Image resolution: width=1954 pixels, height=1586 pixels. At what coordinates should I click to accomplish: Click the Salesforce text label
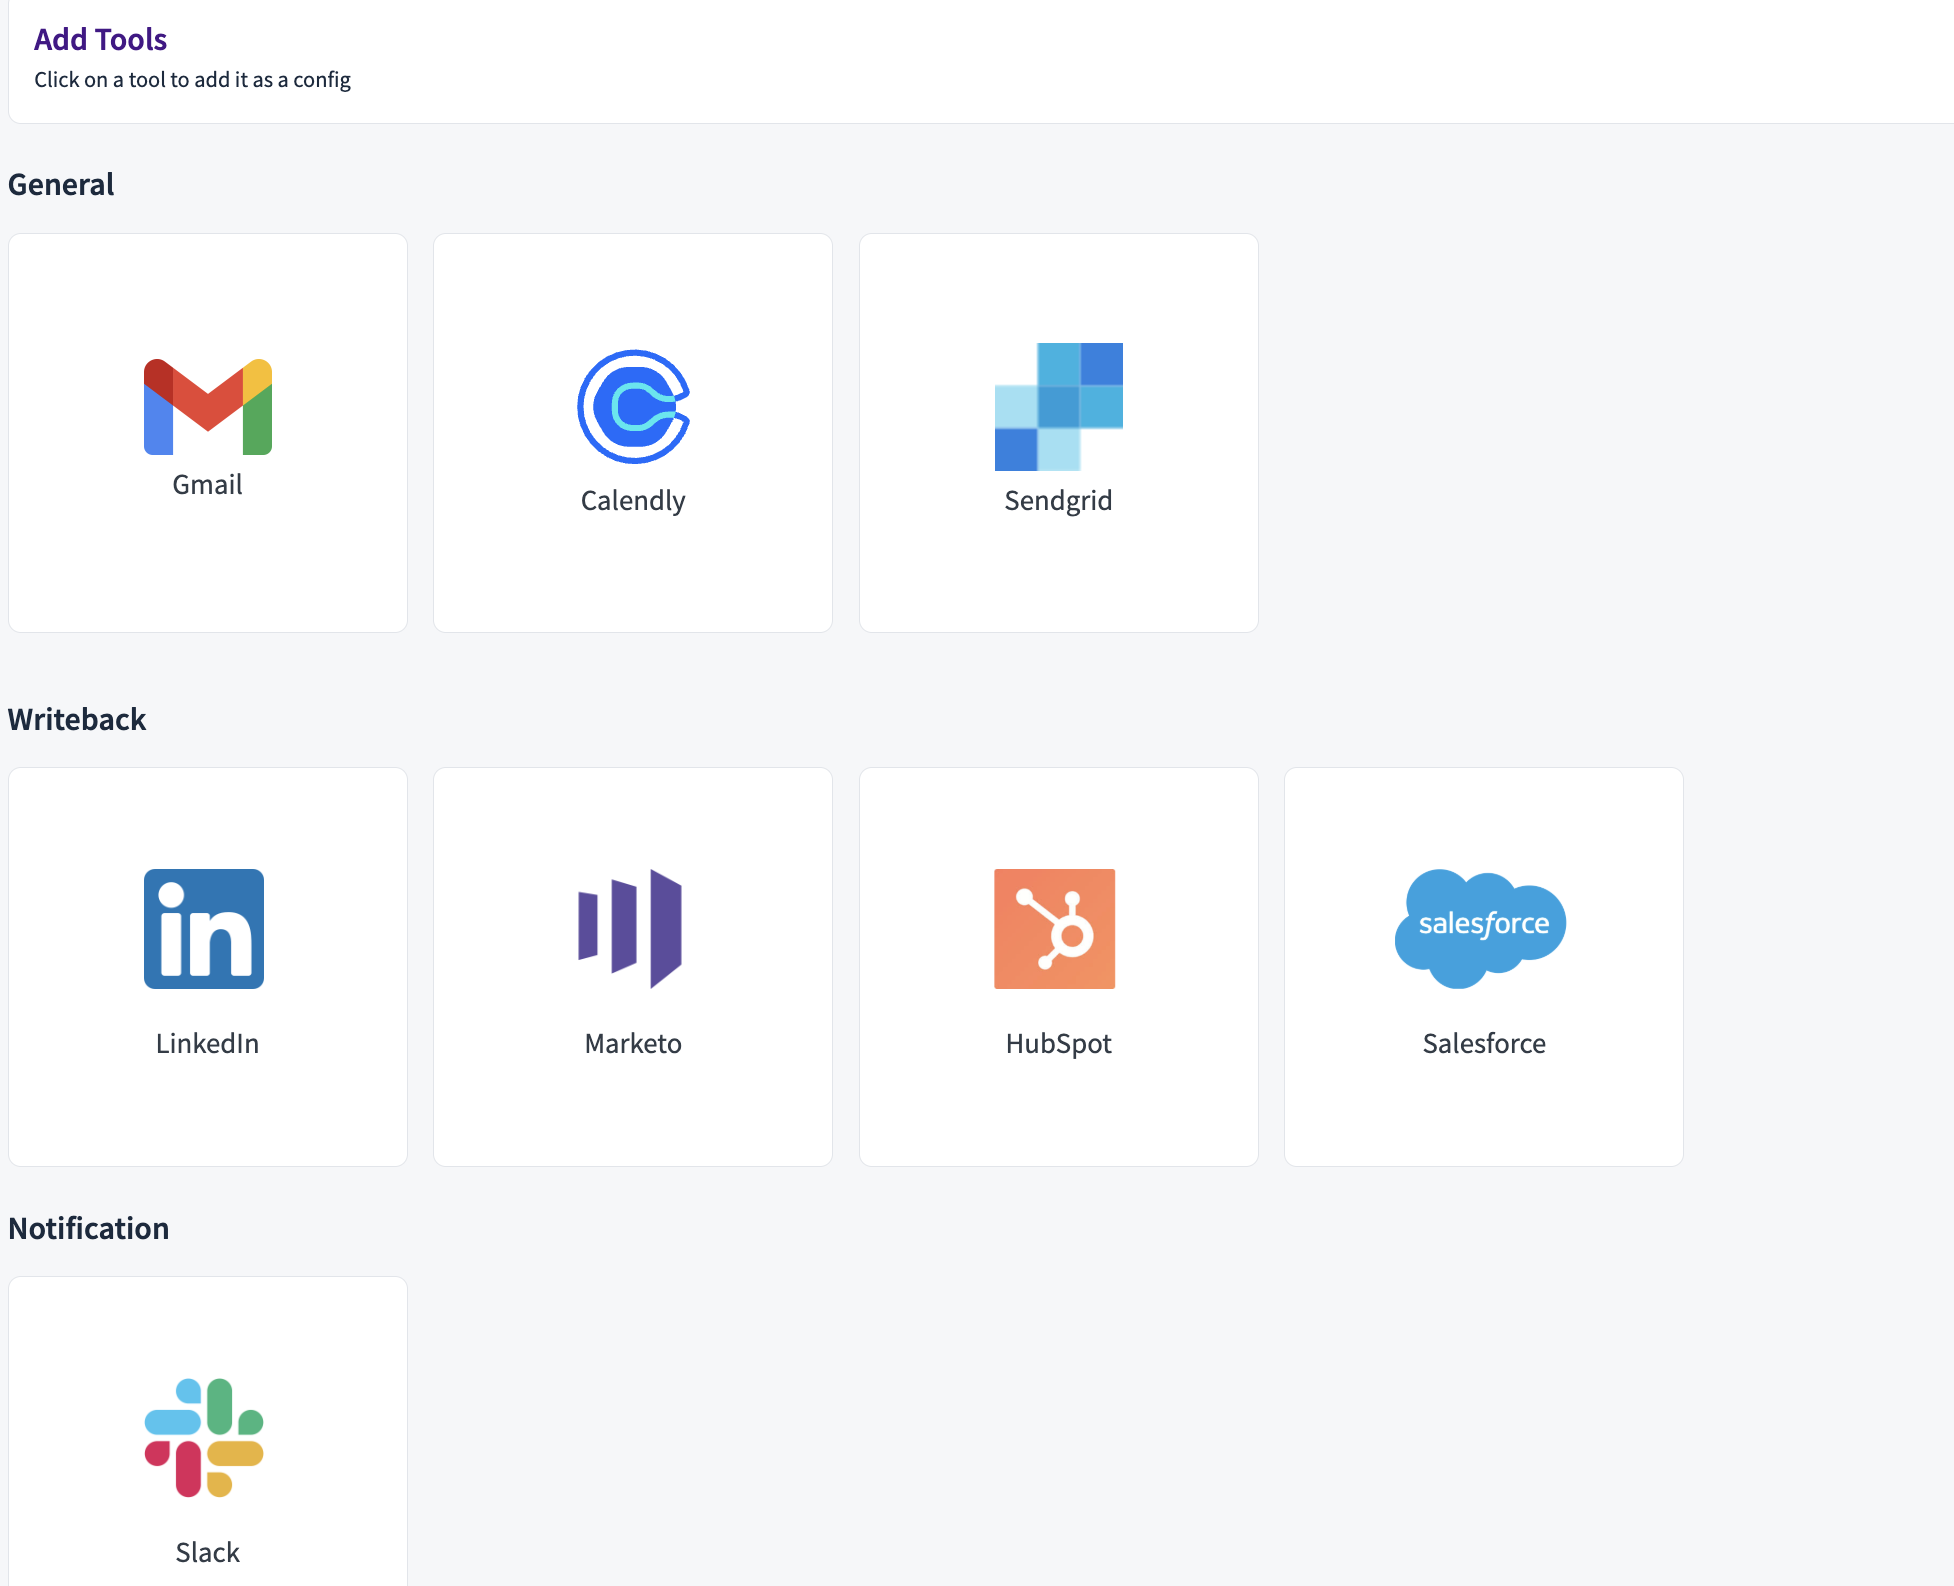(1484, 1044)
